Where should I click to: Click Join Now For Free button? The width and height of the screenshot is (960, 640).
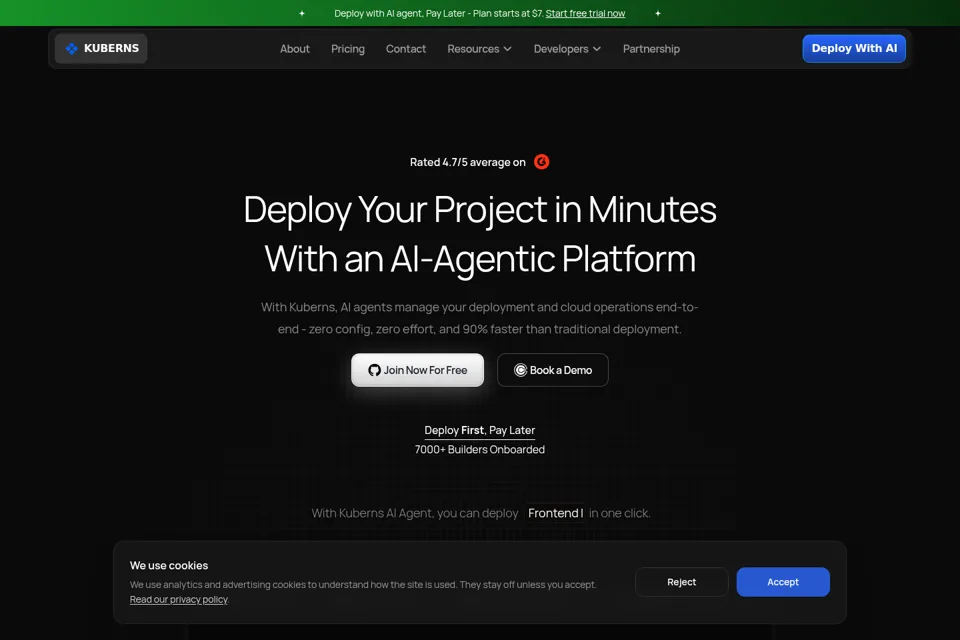(x=418, y=370)
